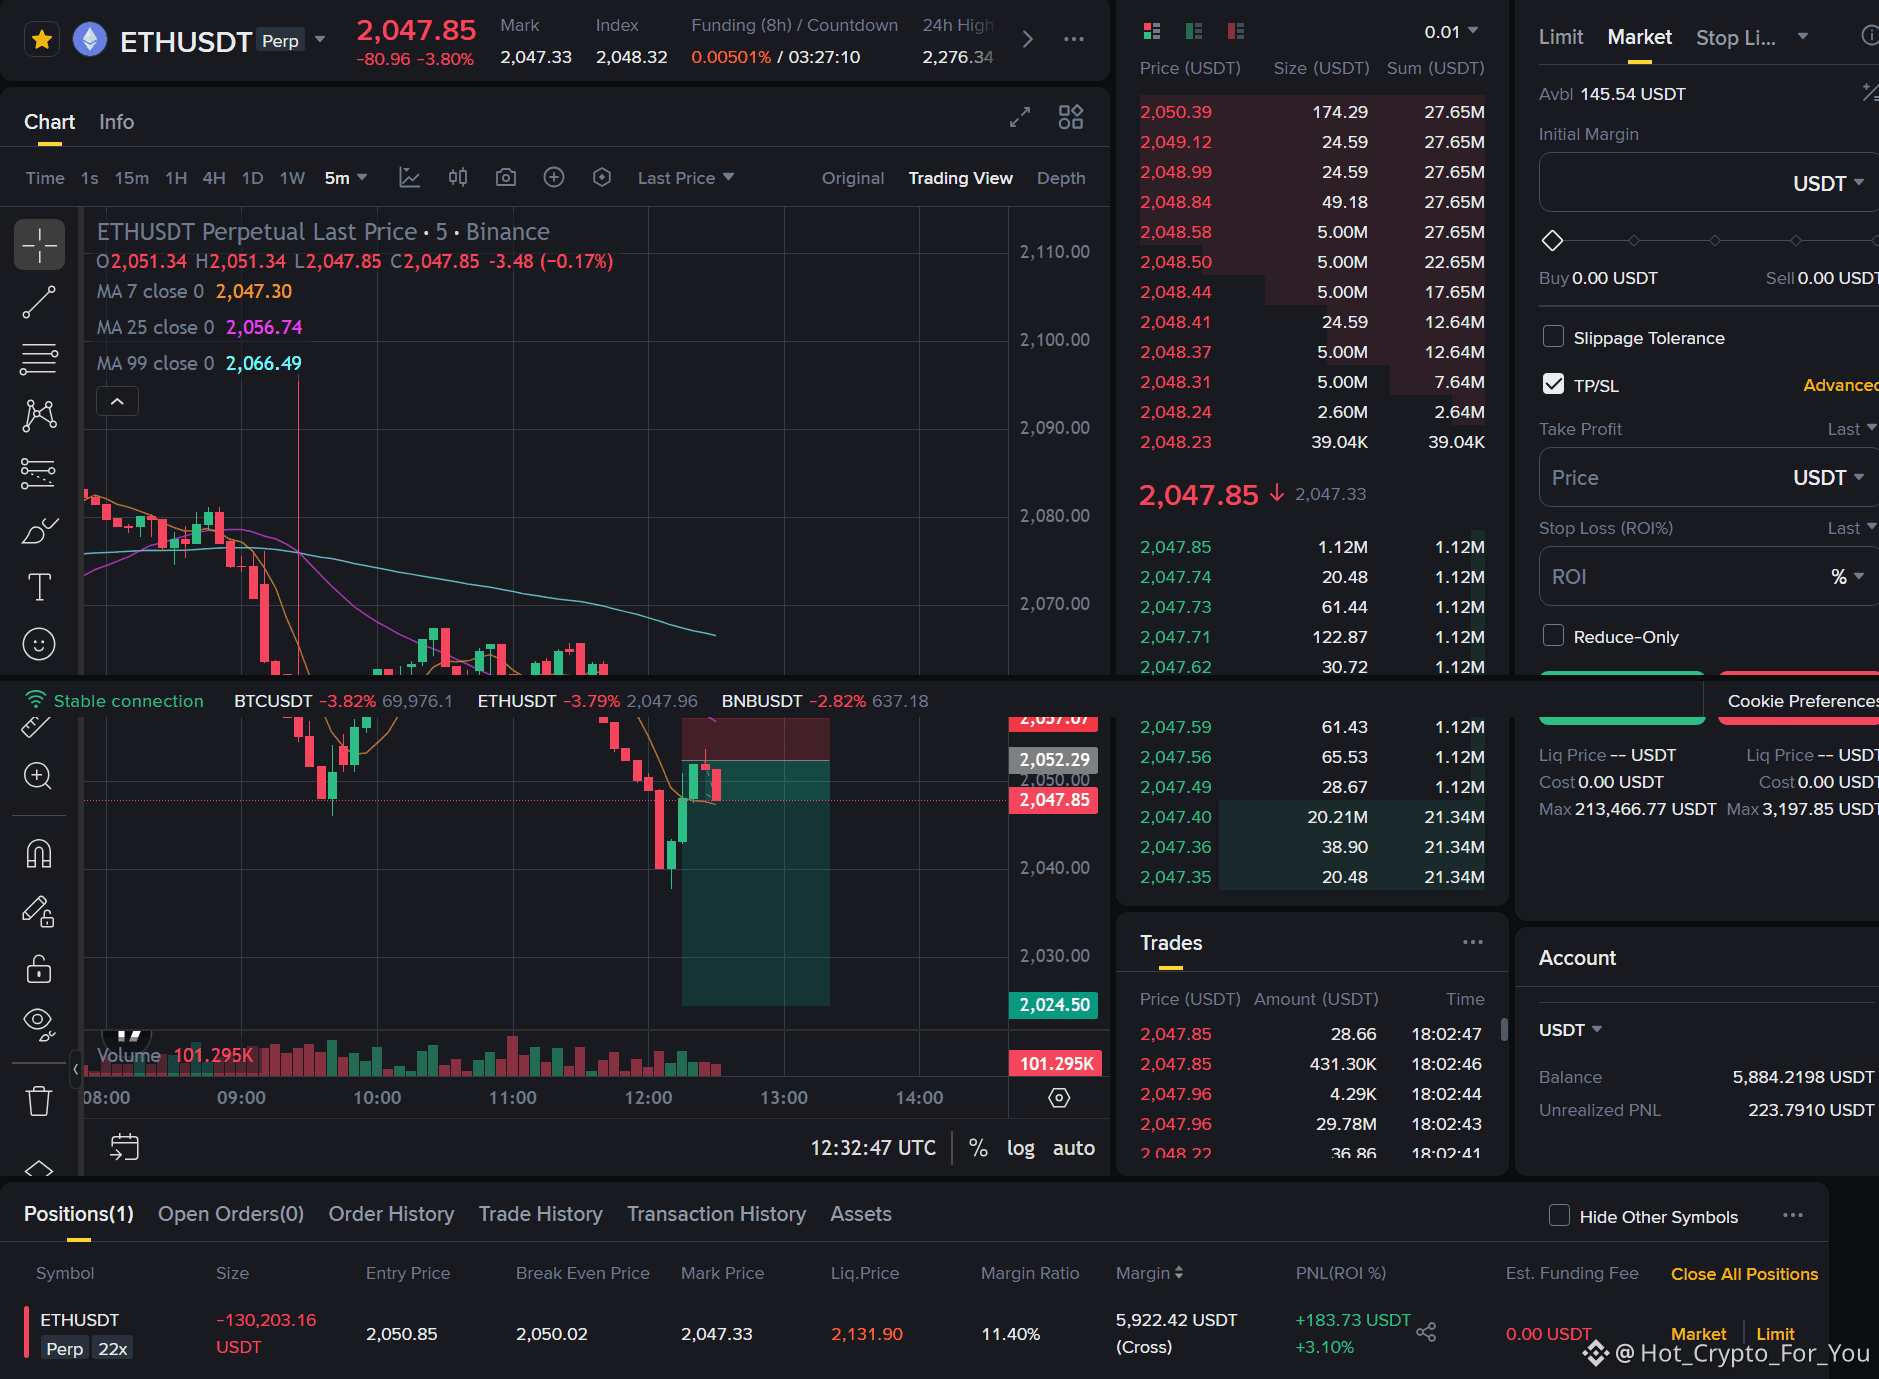Open the 0.01 order book precision dropdown
The width and height of the screenshot is (1879, 1379).
coord(1451,32)
